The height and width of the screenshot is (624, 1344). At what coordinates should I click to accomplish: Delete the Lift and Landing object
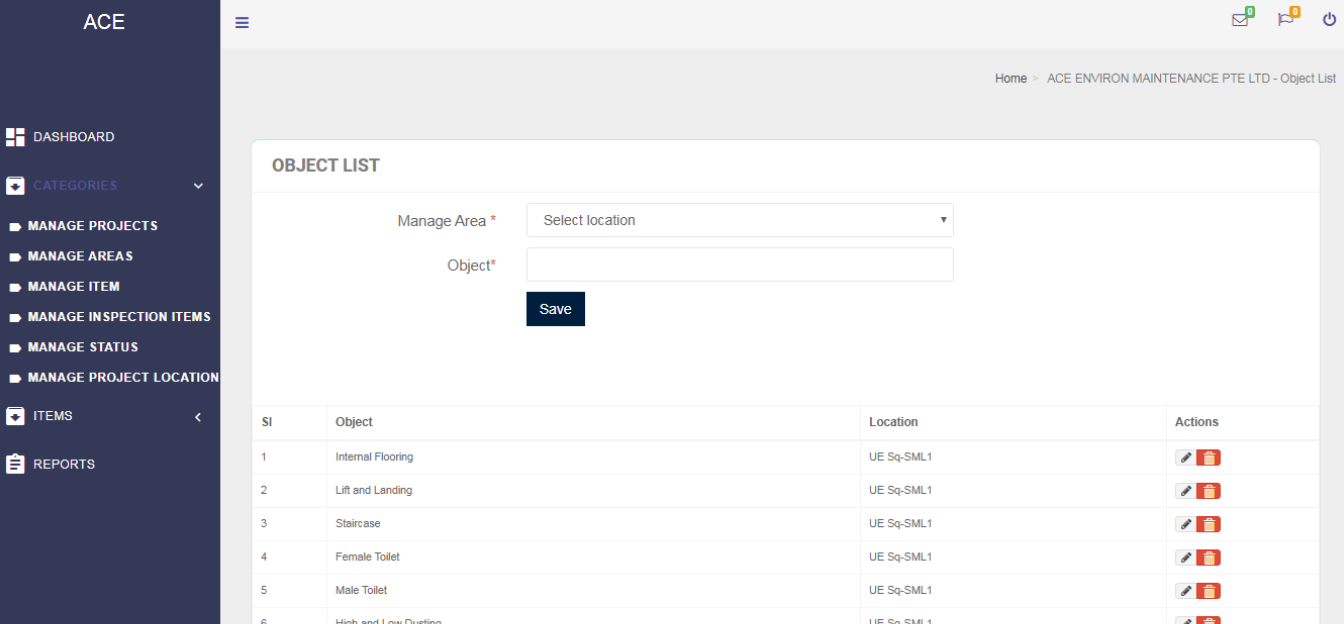(1208, 491)
